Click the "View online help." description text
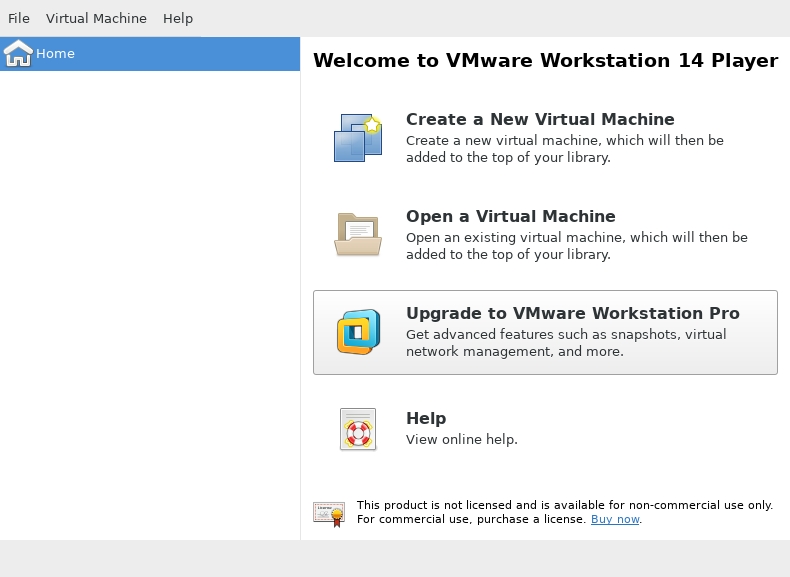 pyautogui.click(x=461, y=440)
